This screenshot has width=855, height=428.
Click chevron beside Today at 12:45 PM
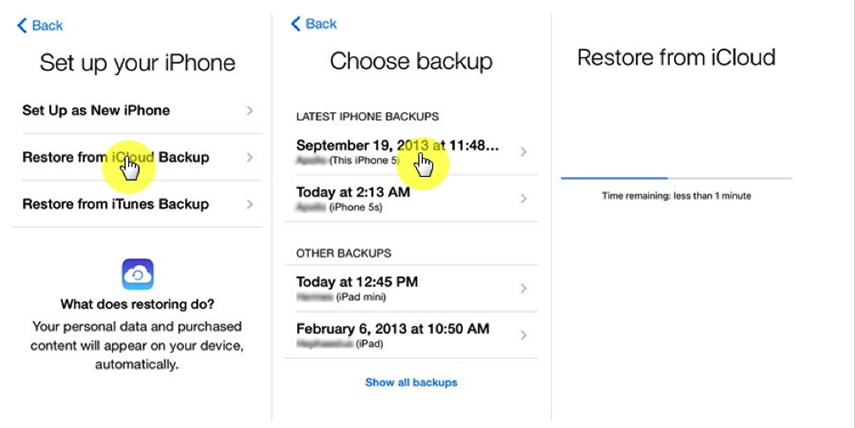pyautogui.click(x=523, y=288)
